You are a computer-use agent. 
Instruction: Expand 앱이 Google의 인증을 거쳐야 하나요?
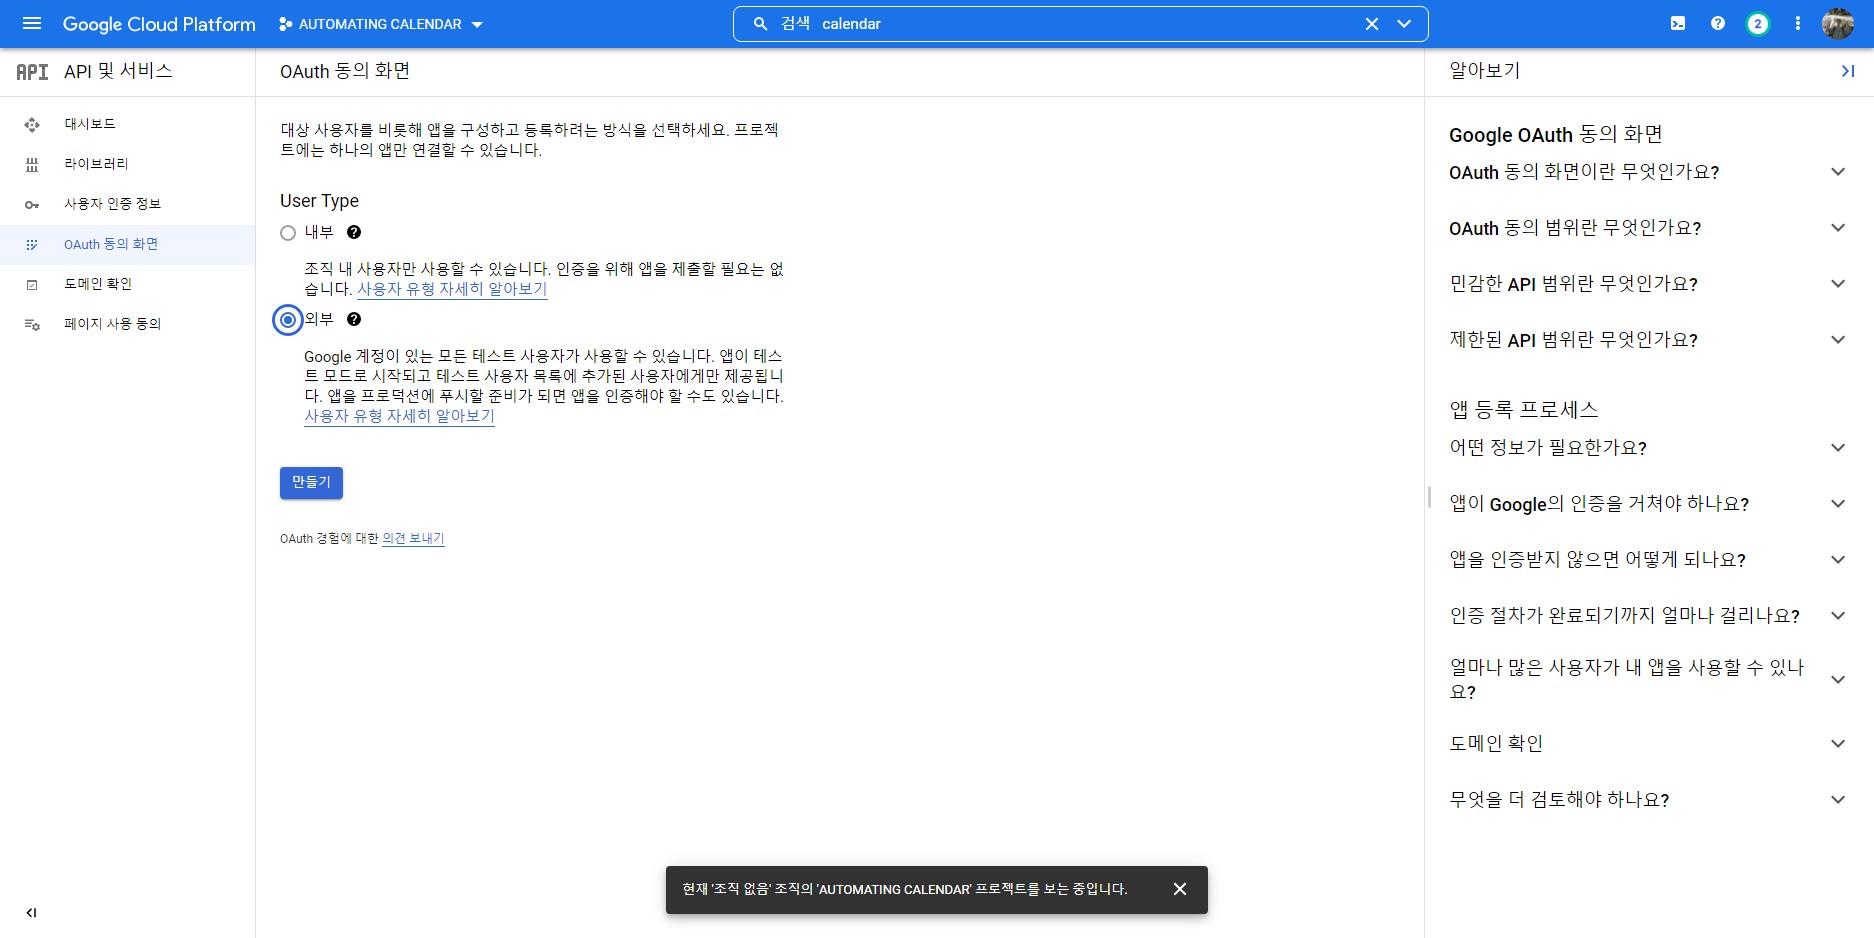(1647, 504)
